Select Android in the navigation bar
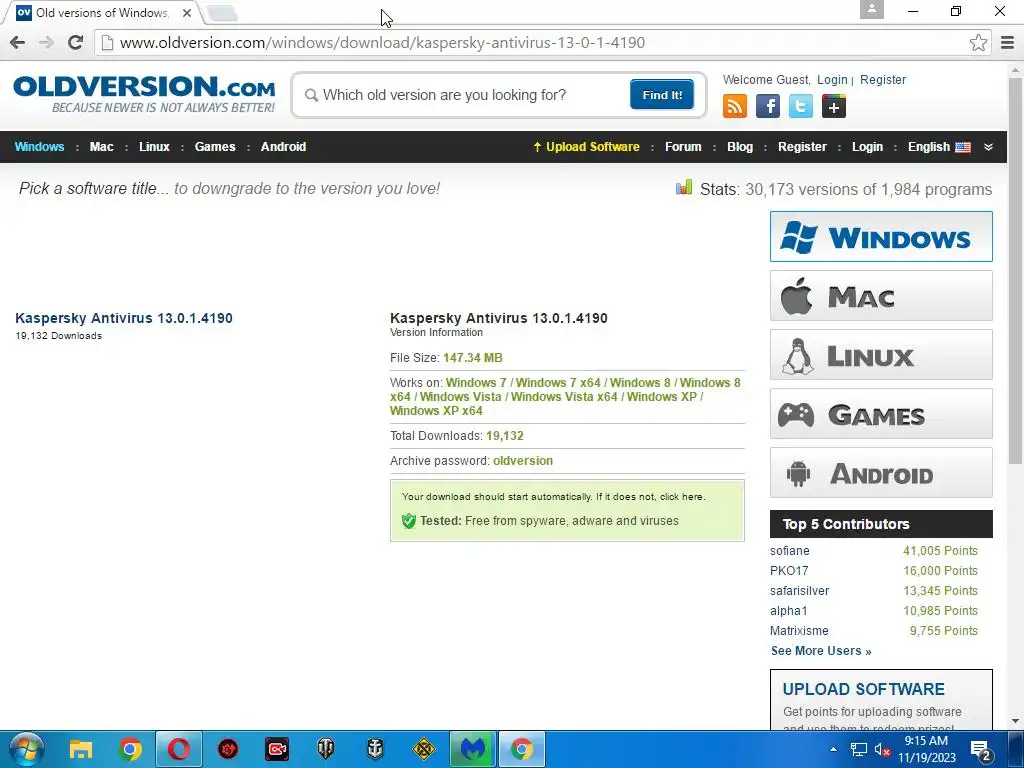This screenshot has height=768, width=1024. (x=283, y=147)
